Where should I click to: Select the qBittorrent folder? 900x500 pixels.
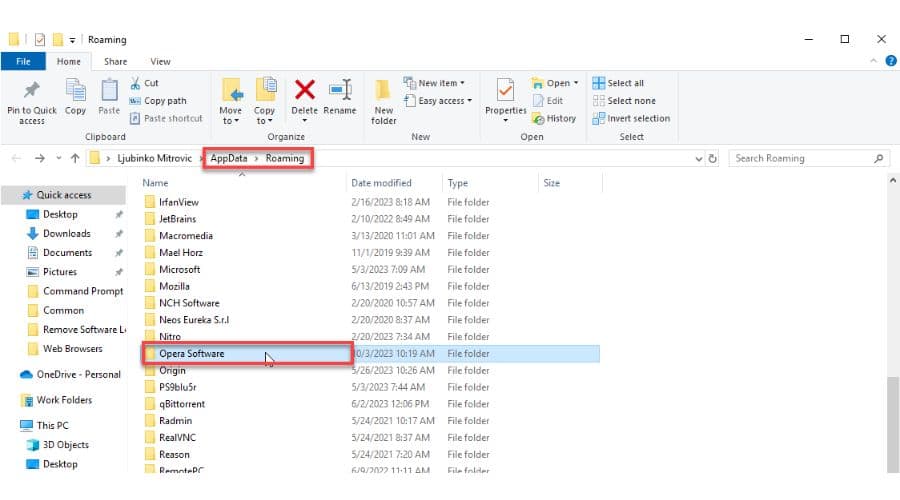(182, 404)
